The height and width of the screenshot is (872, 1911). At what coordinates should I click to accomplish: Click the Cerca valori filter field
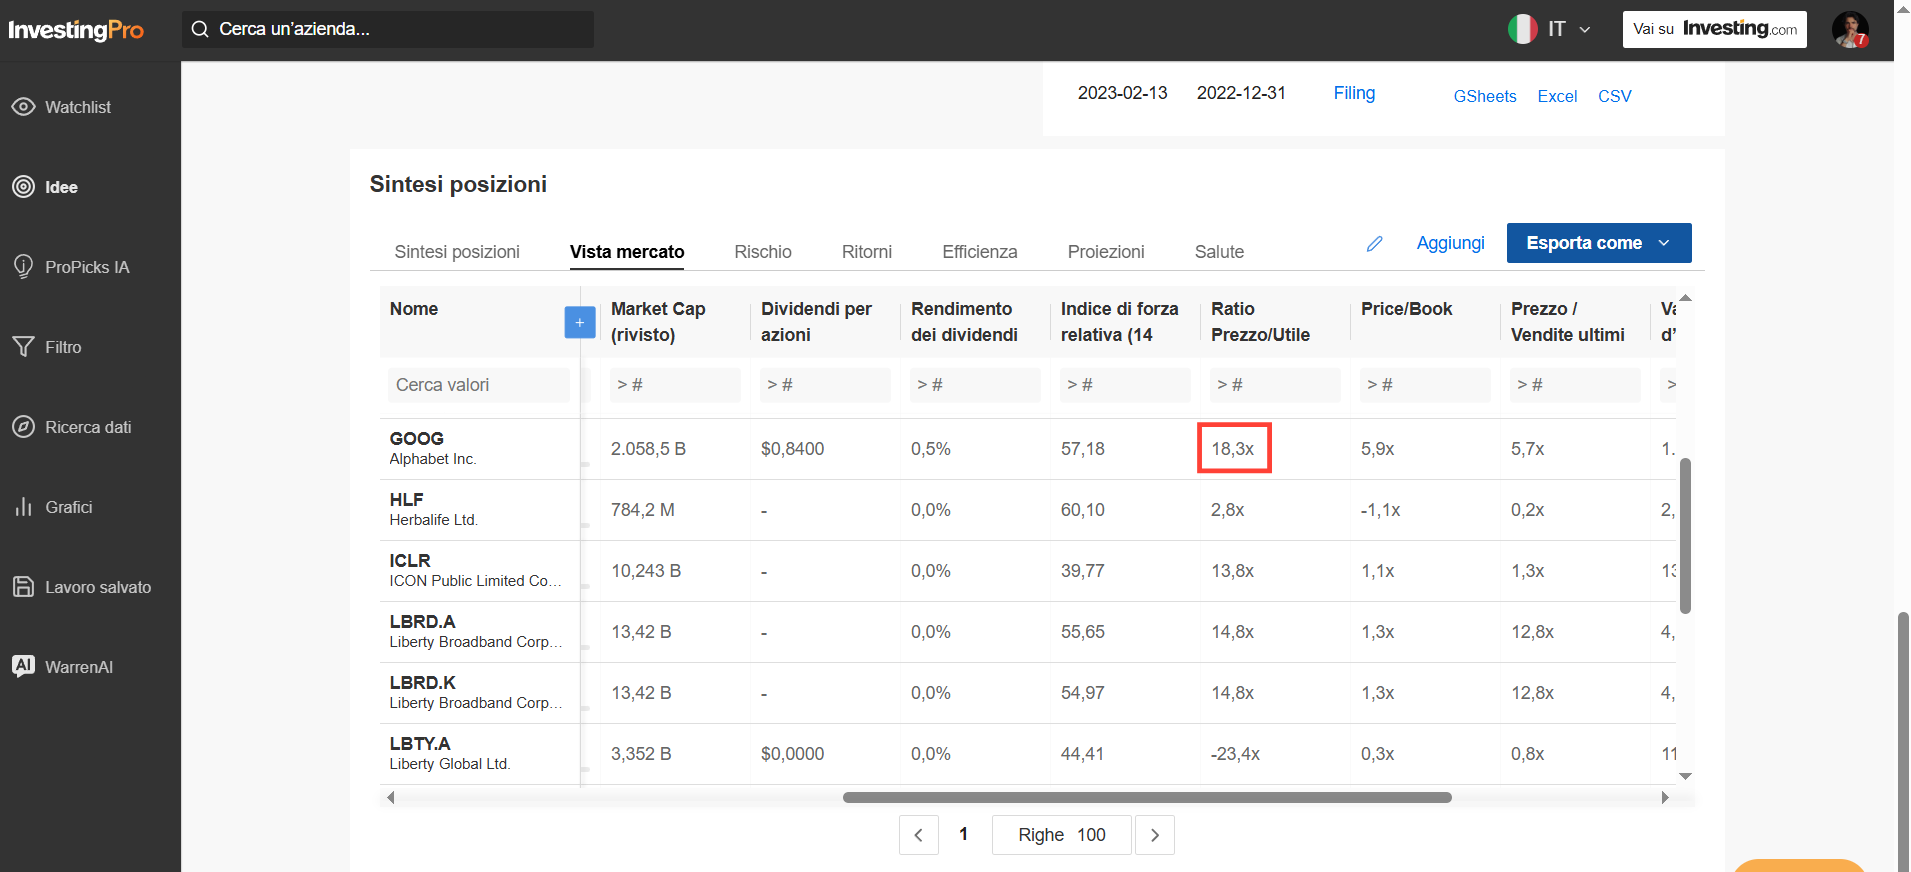click(479, 385)
